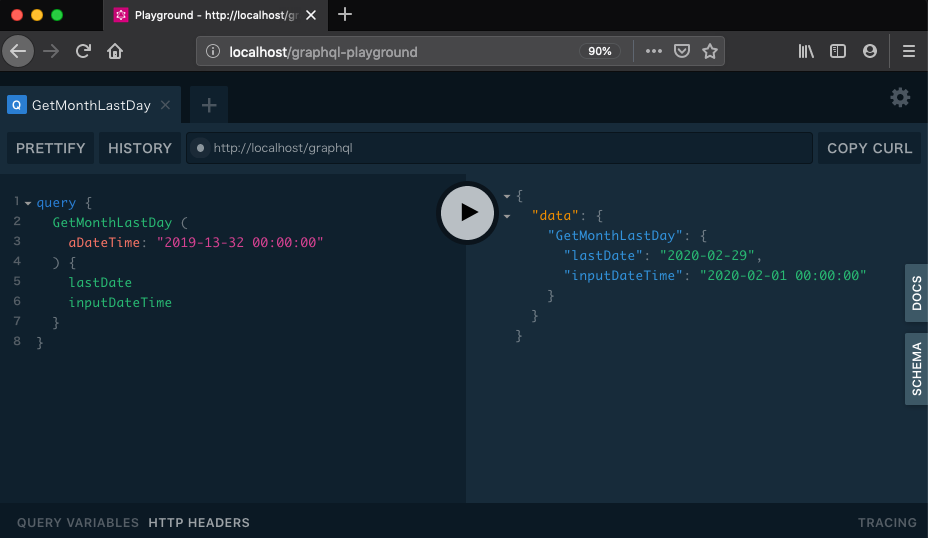The image size is (928, 538).
Task: Open Firefox hamburger menu
Action: pyautogui.click(x=908, y=51)
